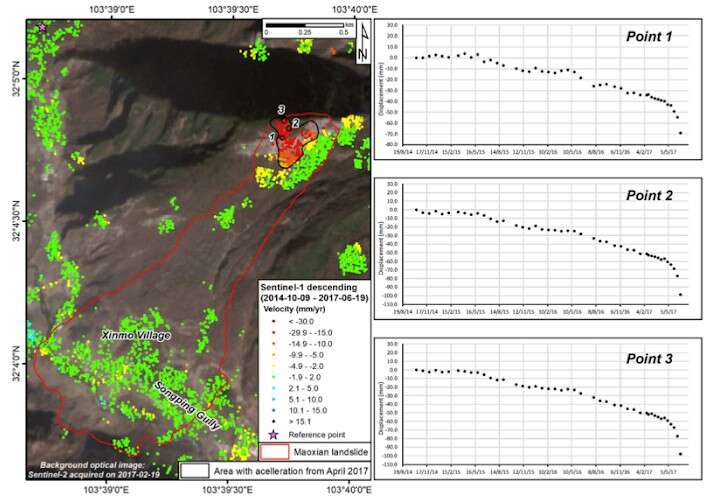Select point marker 3 on the landslide
This screenshot has width=714, height=502.
pyautogui.click(x=282, y=109)
